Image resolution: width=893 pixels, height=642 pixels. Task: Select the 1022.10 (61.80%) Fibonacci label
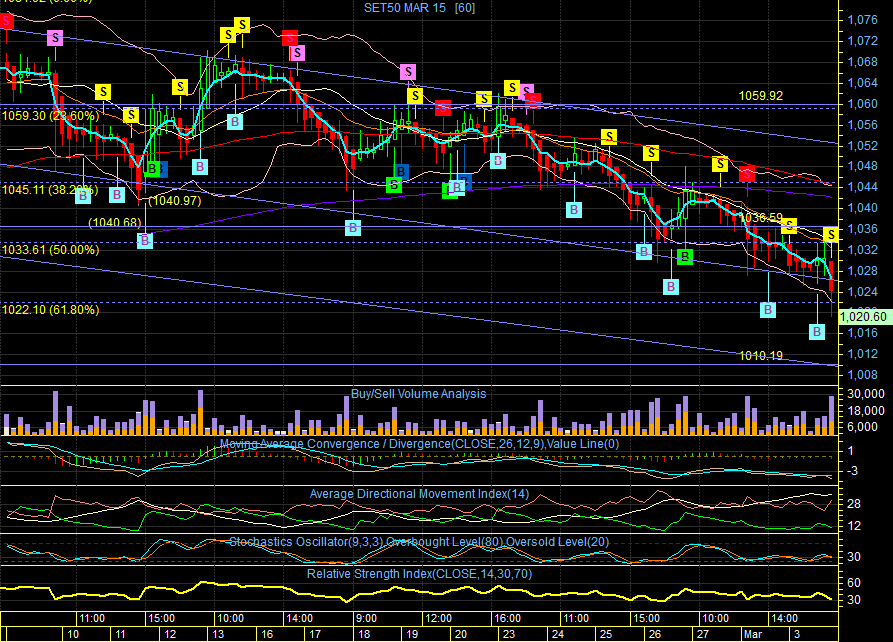51,310
